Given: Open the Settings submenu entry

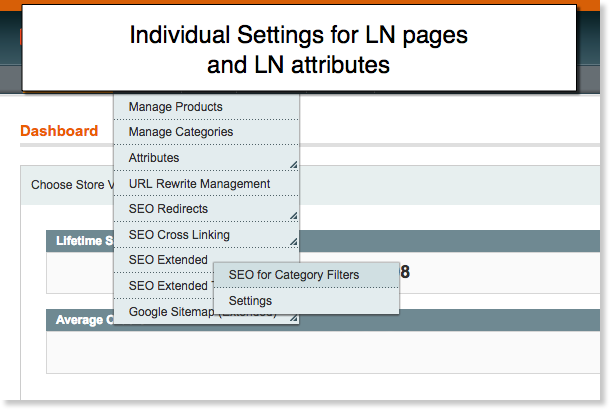Looking at the screenshot, I should 307,301.
